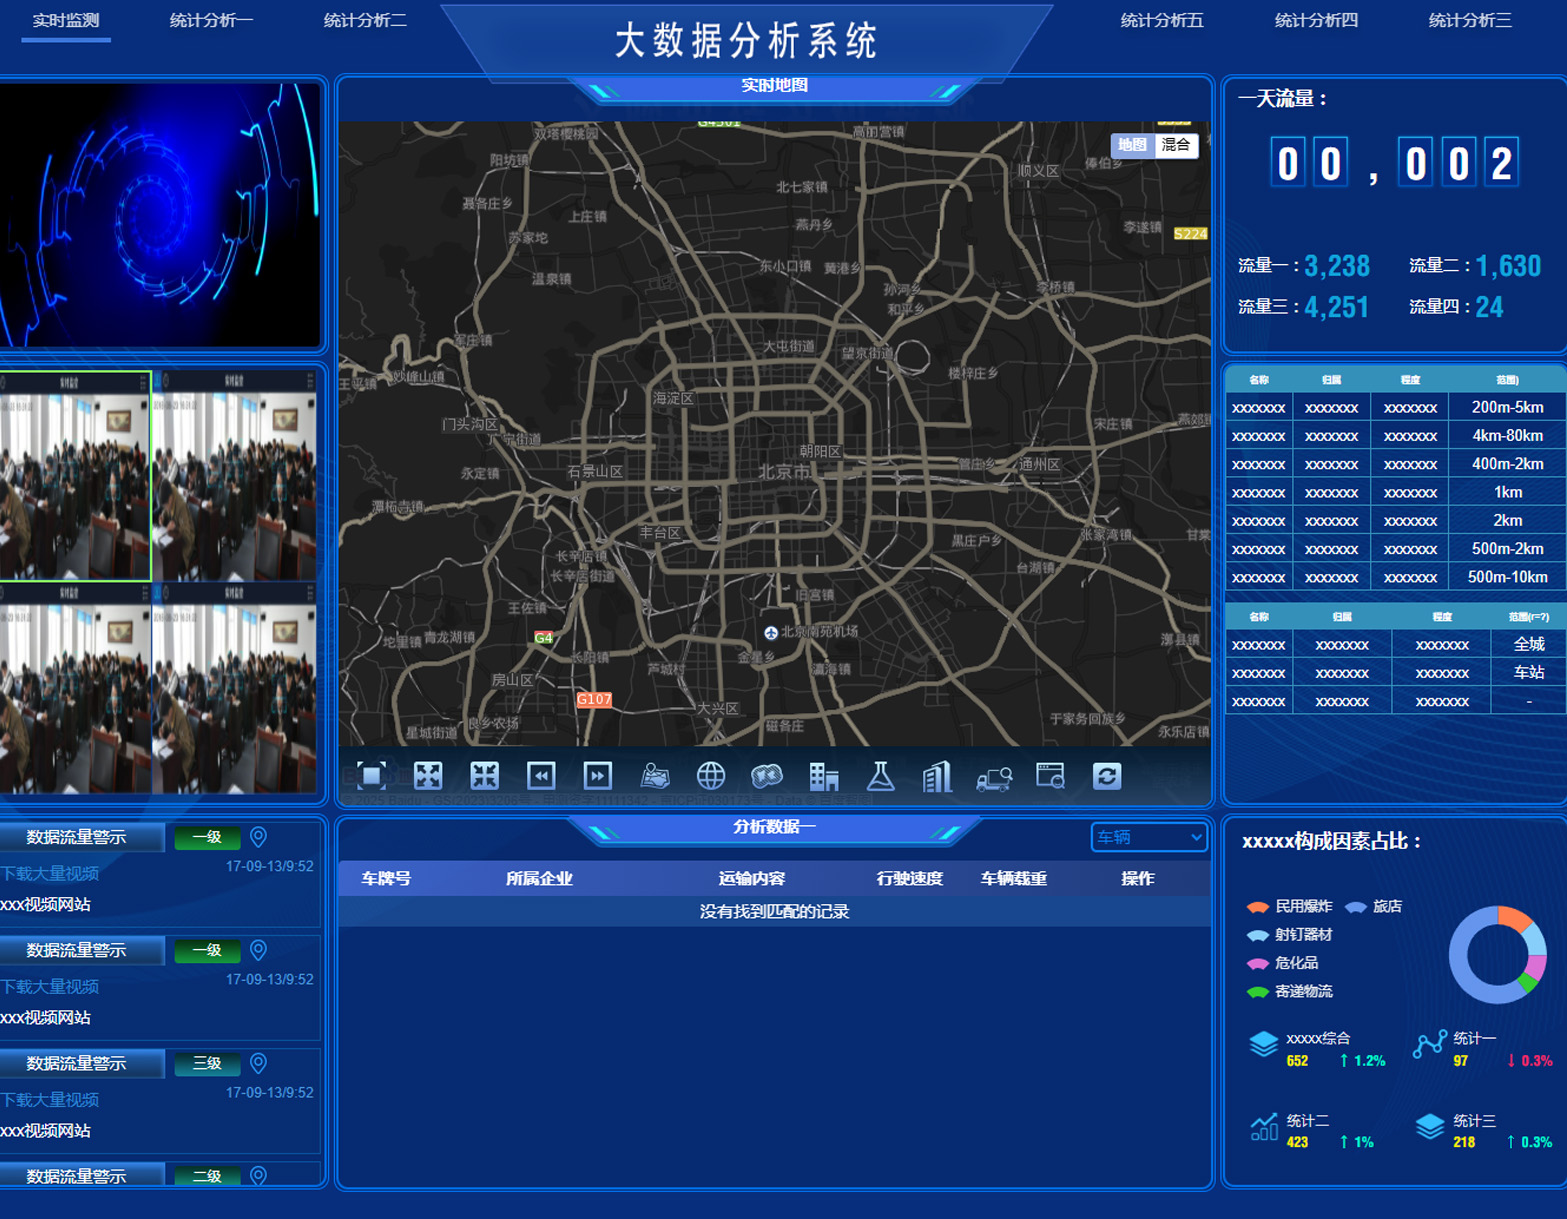Switch map to 地图 view

click(1132, 145)
